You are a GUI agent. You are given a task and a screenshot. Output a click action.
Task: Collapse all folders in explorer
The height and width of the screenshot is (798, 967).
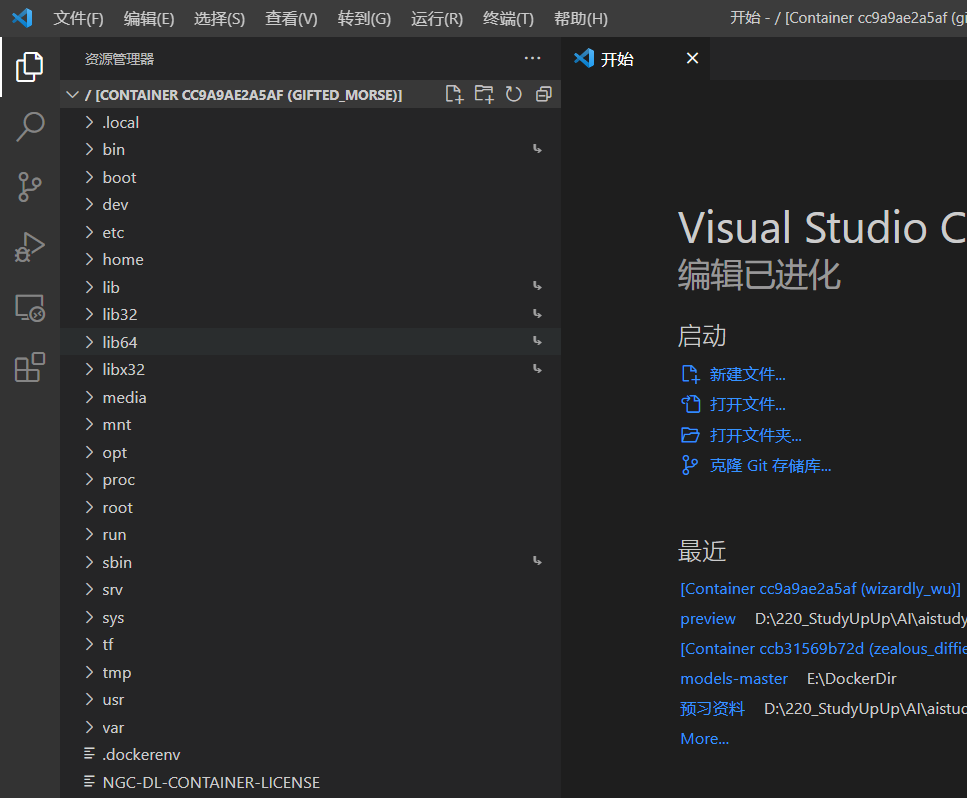pos(544,94)
